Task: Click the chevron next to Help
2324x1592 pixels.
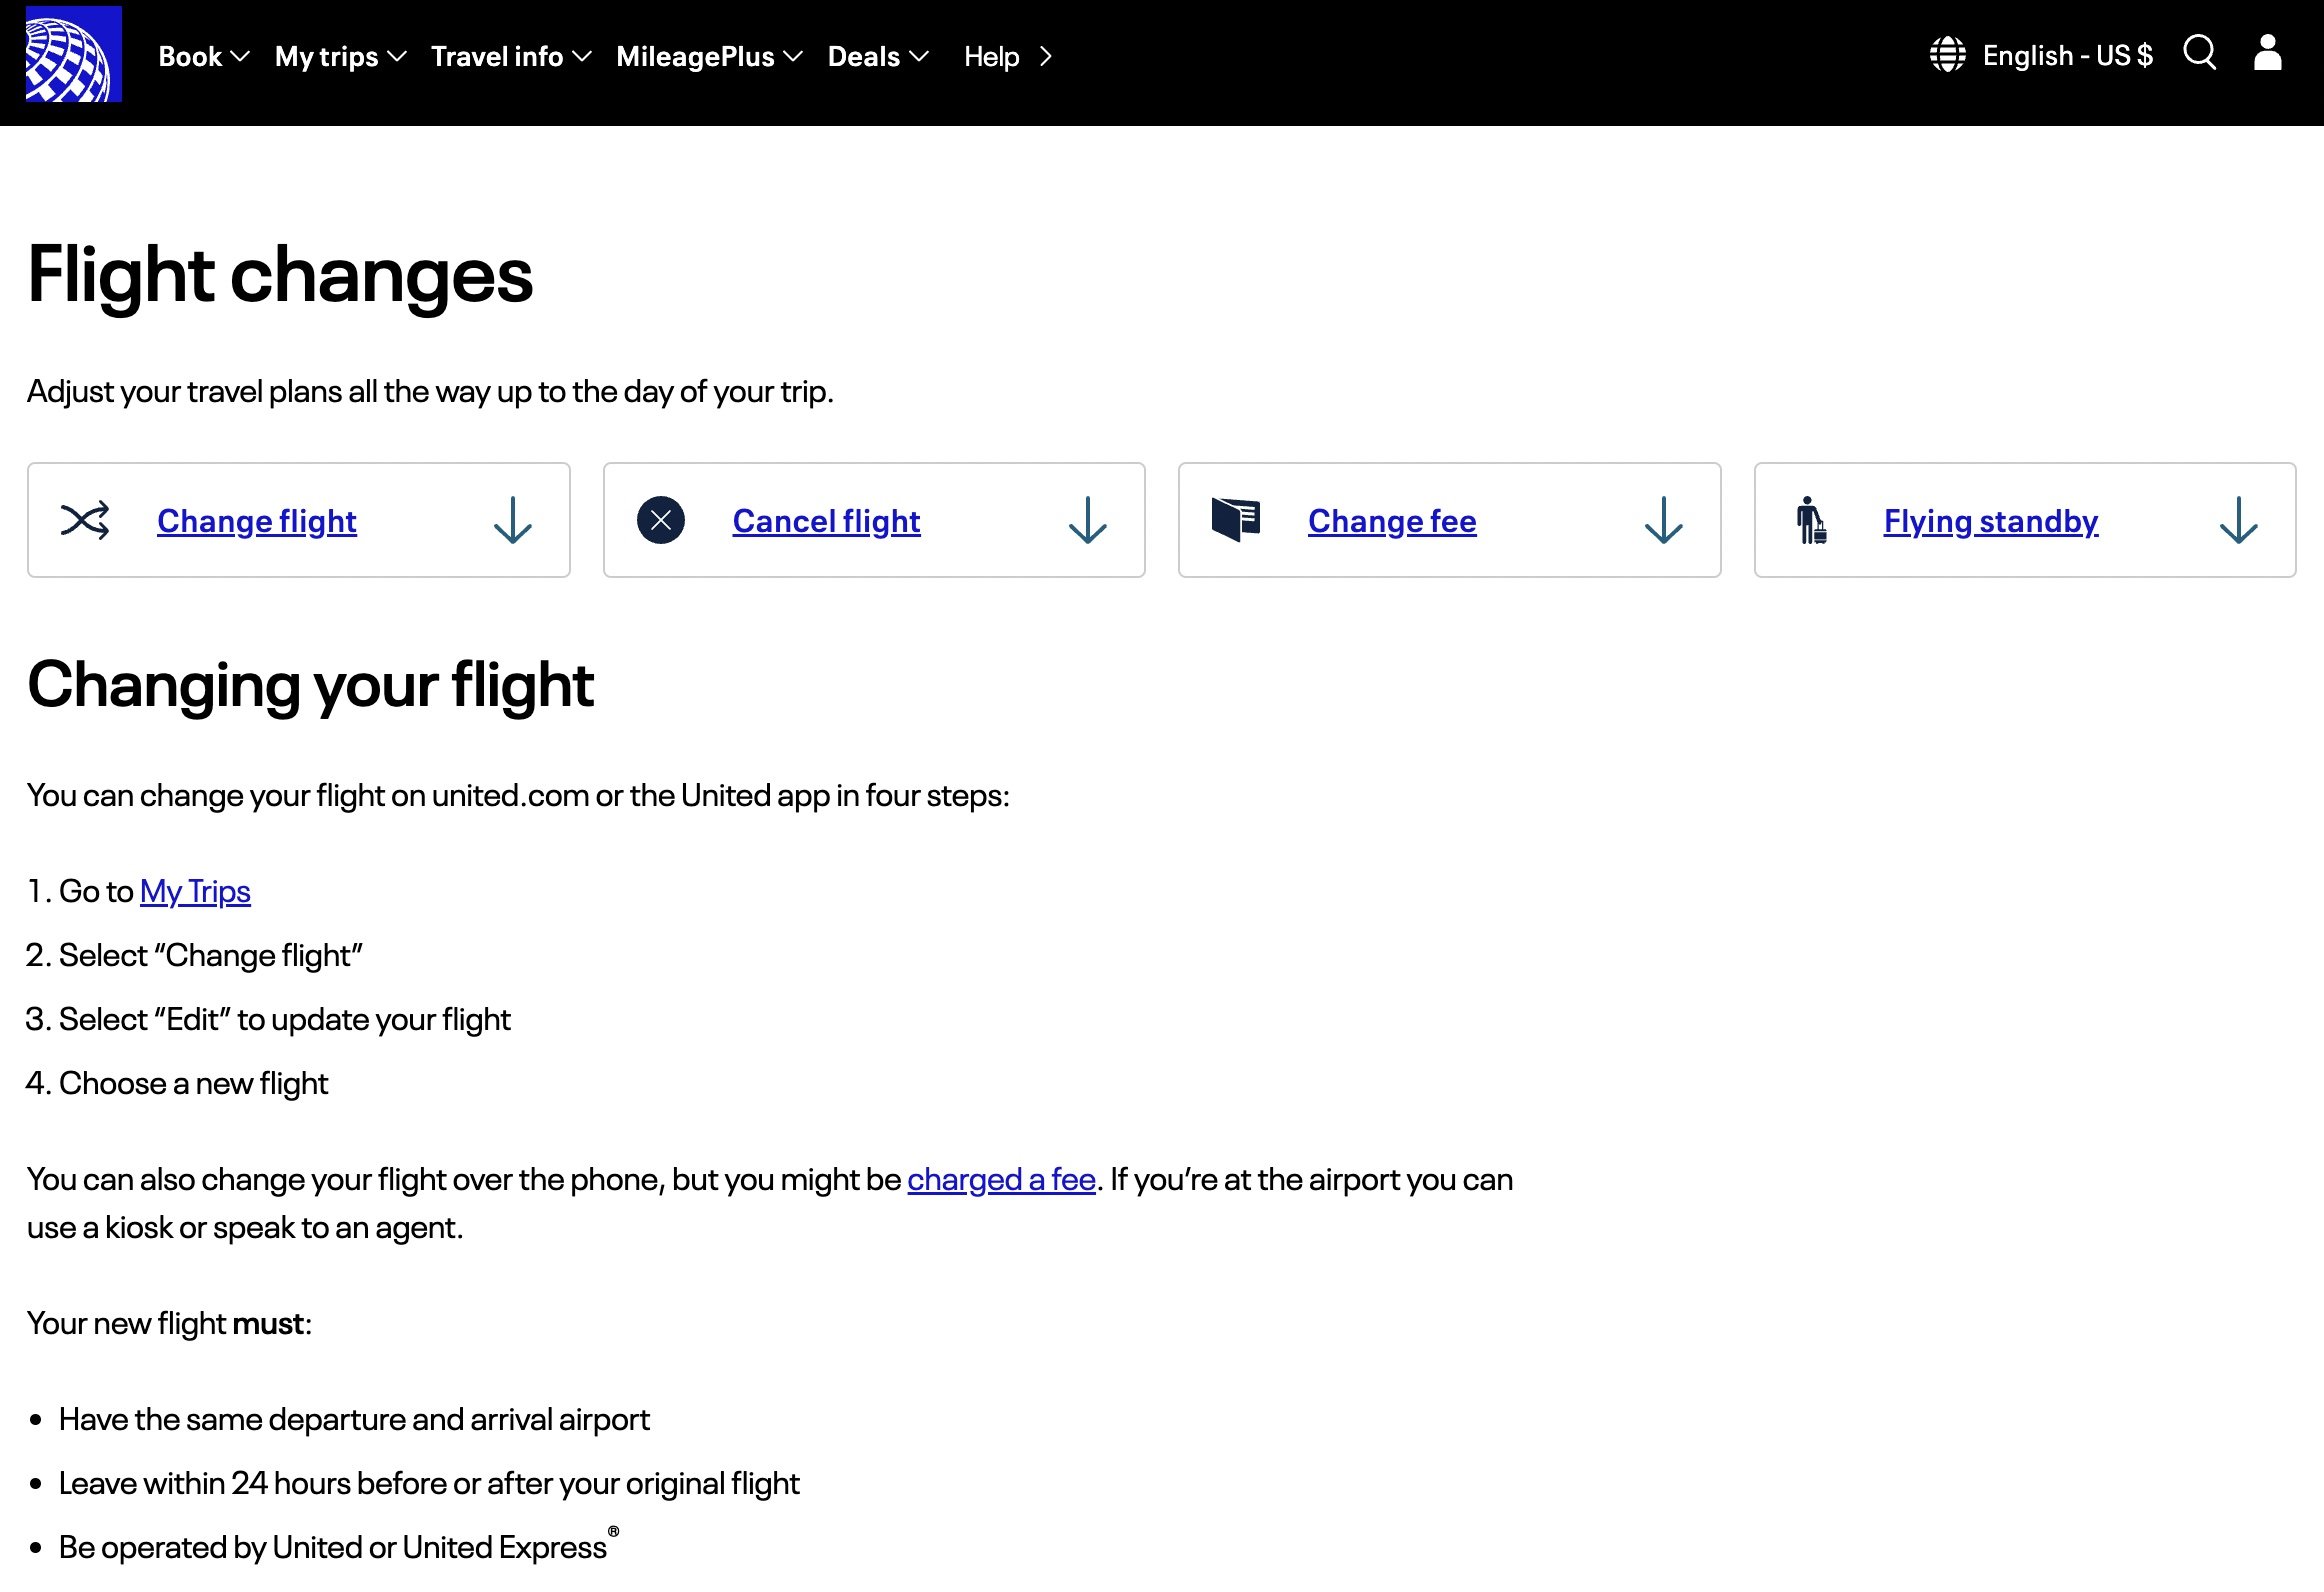Action: 1046,57
